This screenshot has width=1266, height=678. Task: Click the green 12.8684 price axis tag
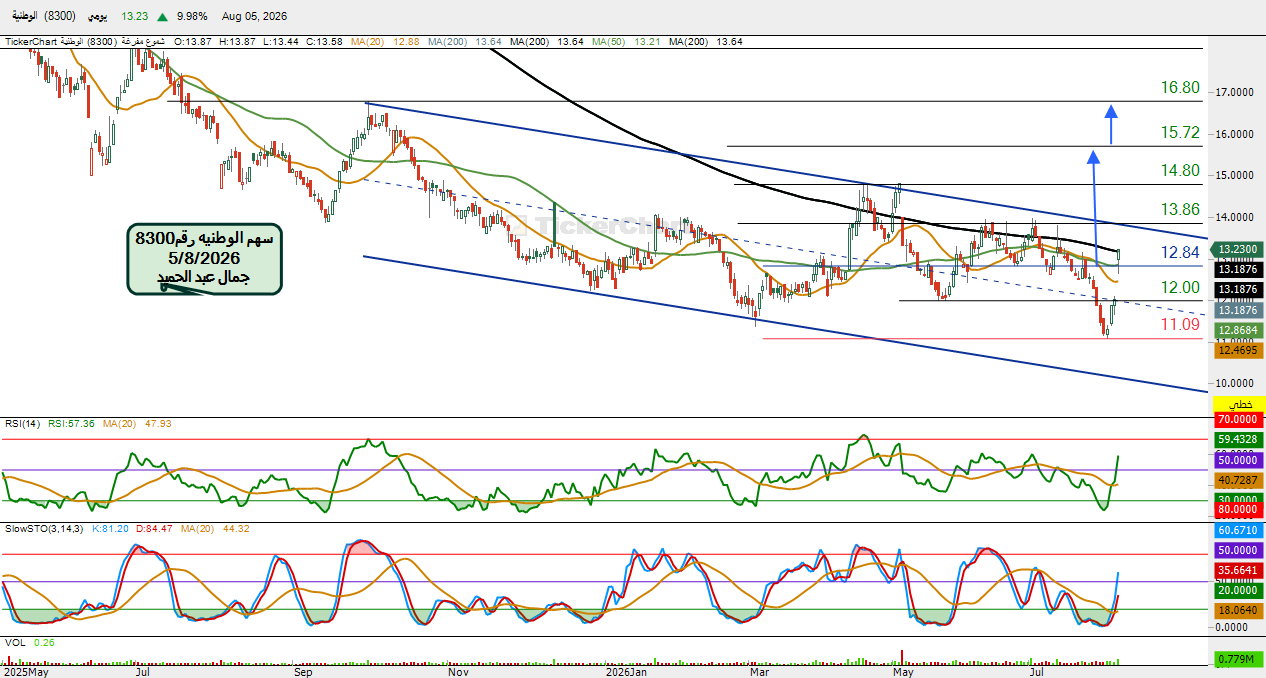pyautogui.click(x=1239, y=330)
